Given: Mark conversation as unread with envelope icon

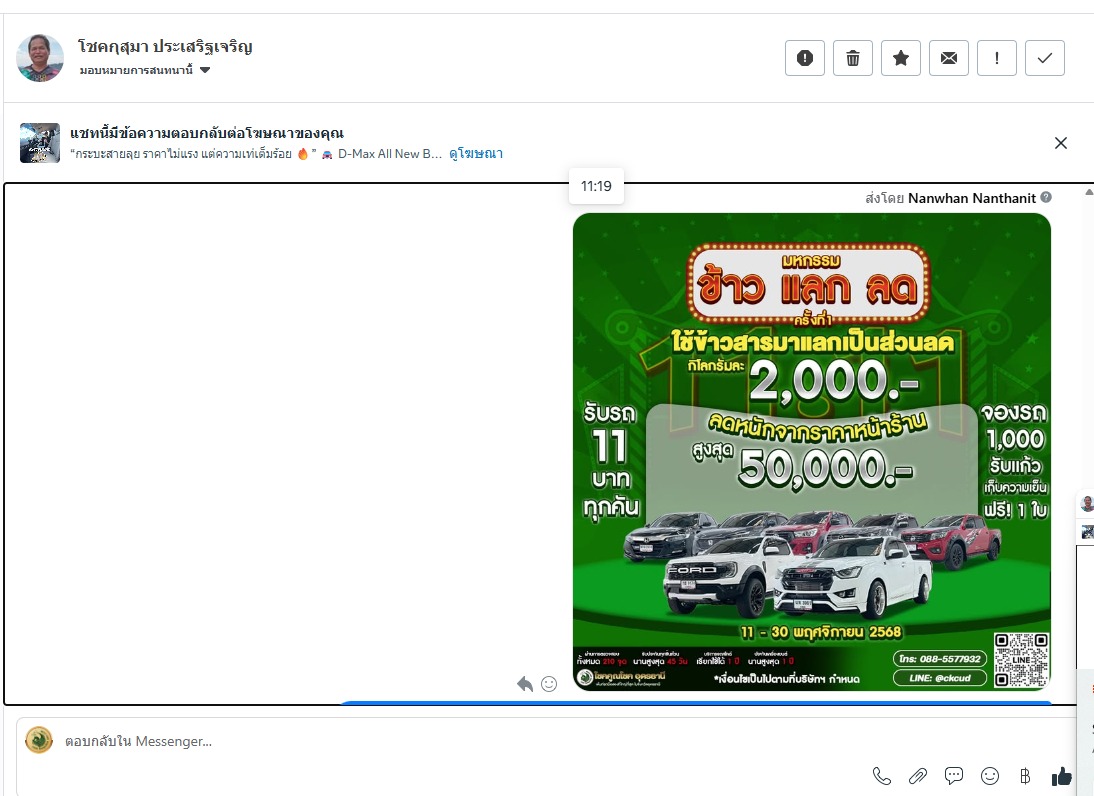Looking at the screenshot, I should tap(949, 58).
